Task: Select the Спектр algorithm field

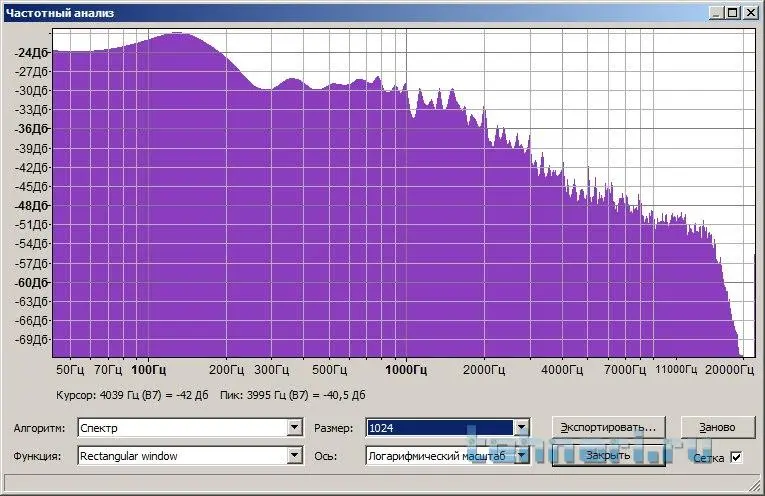Action: tap(182, 428)
